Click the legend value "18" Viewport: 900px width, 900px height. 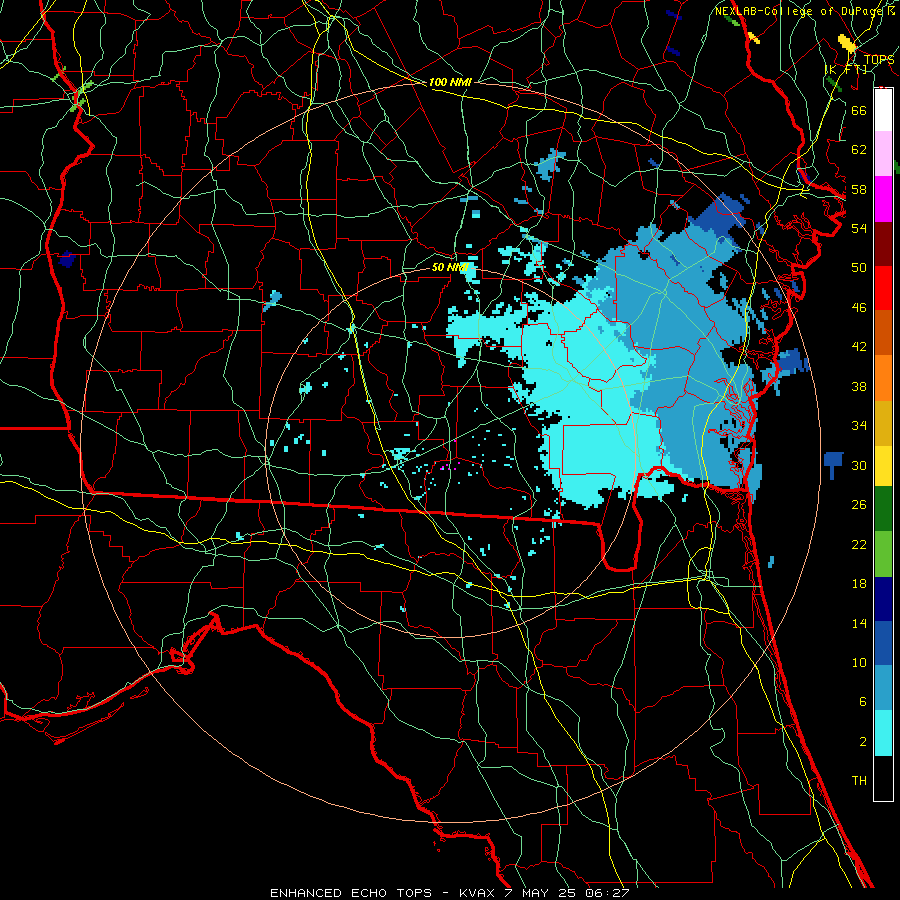(x=859, y=584)
